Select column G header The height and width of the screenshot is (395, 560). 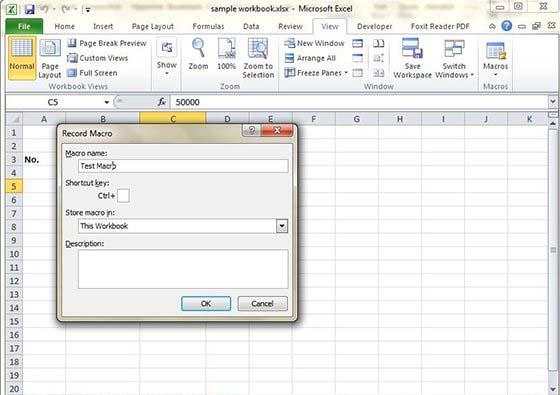356,119
